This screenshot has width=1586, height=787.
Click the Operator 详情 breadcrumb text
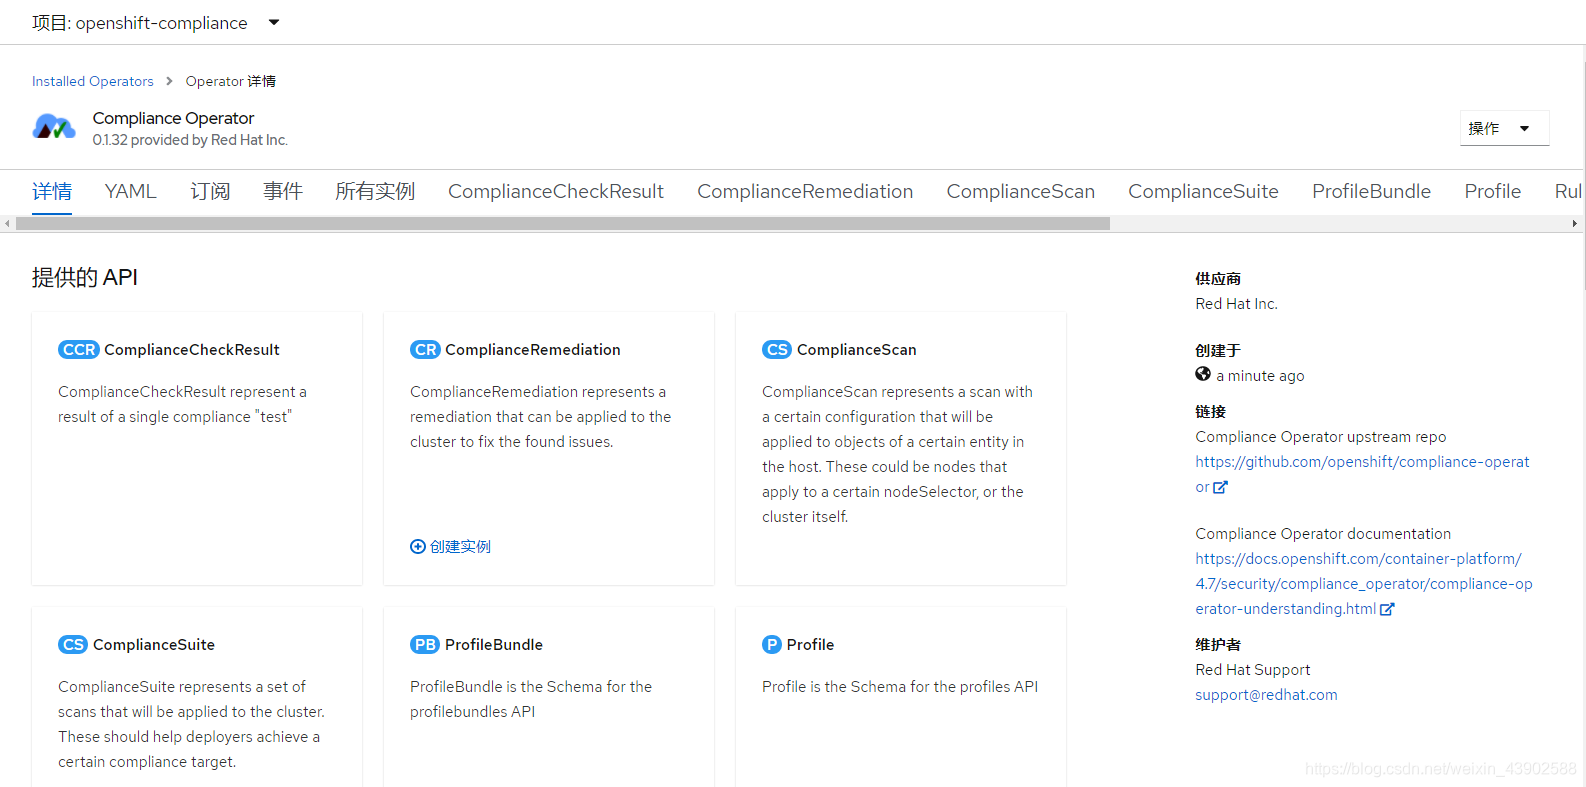click(x=231, y=81)
